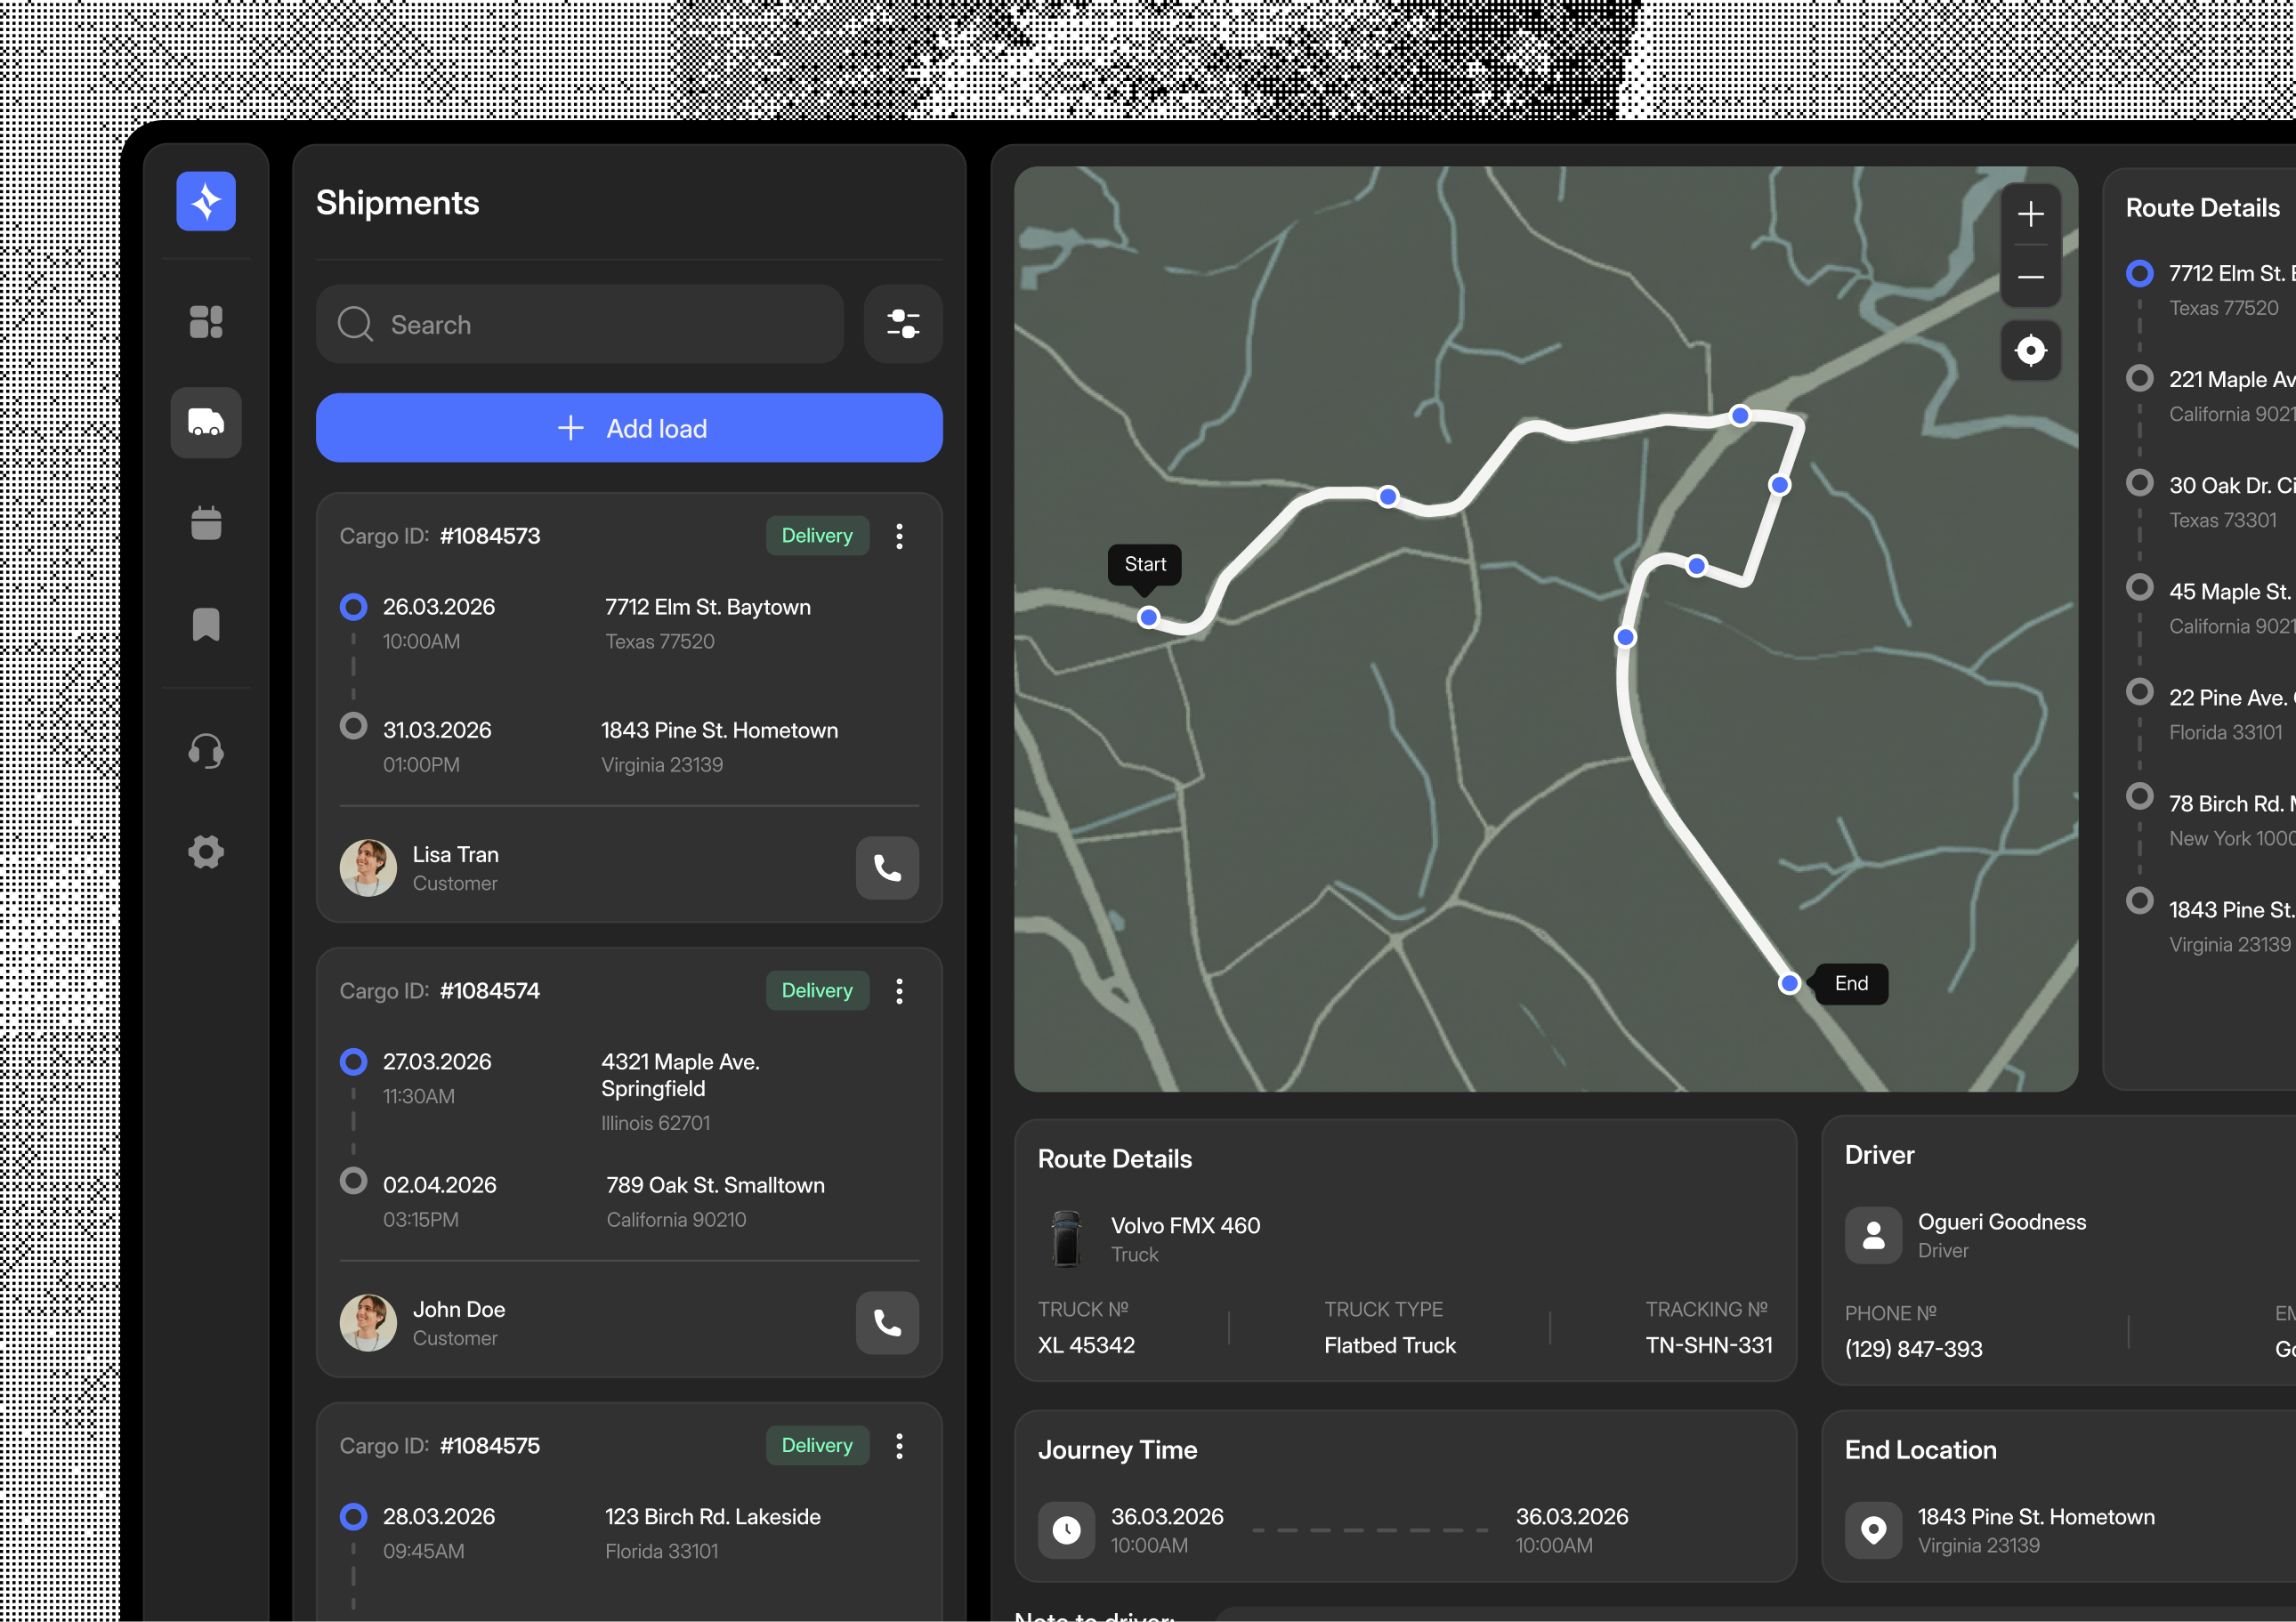
Task: Select the truck shipments sidebar icon
Action: tap(206, 422)
